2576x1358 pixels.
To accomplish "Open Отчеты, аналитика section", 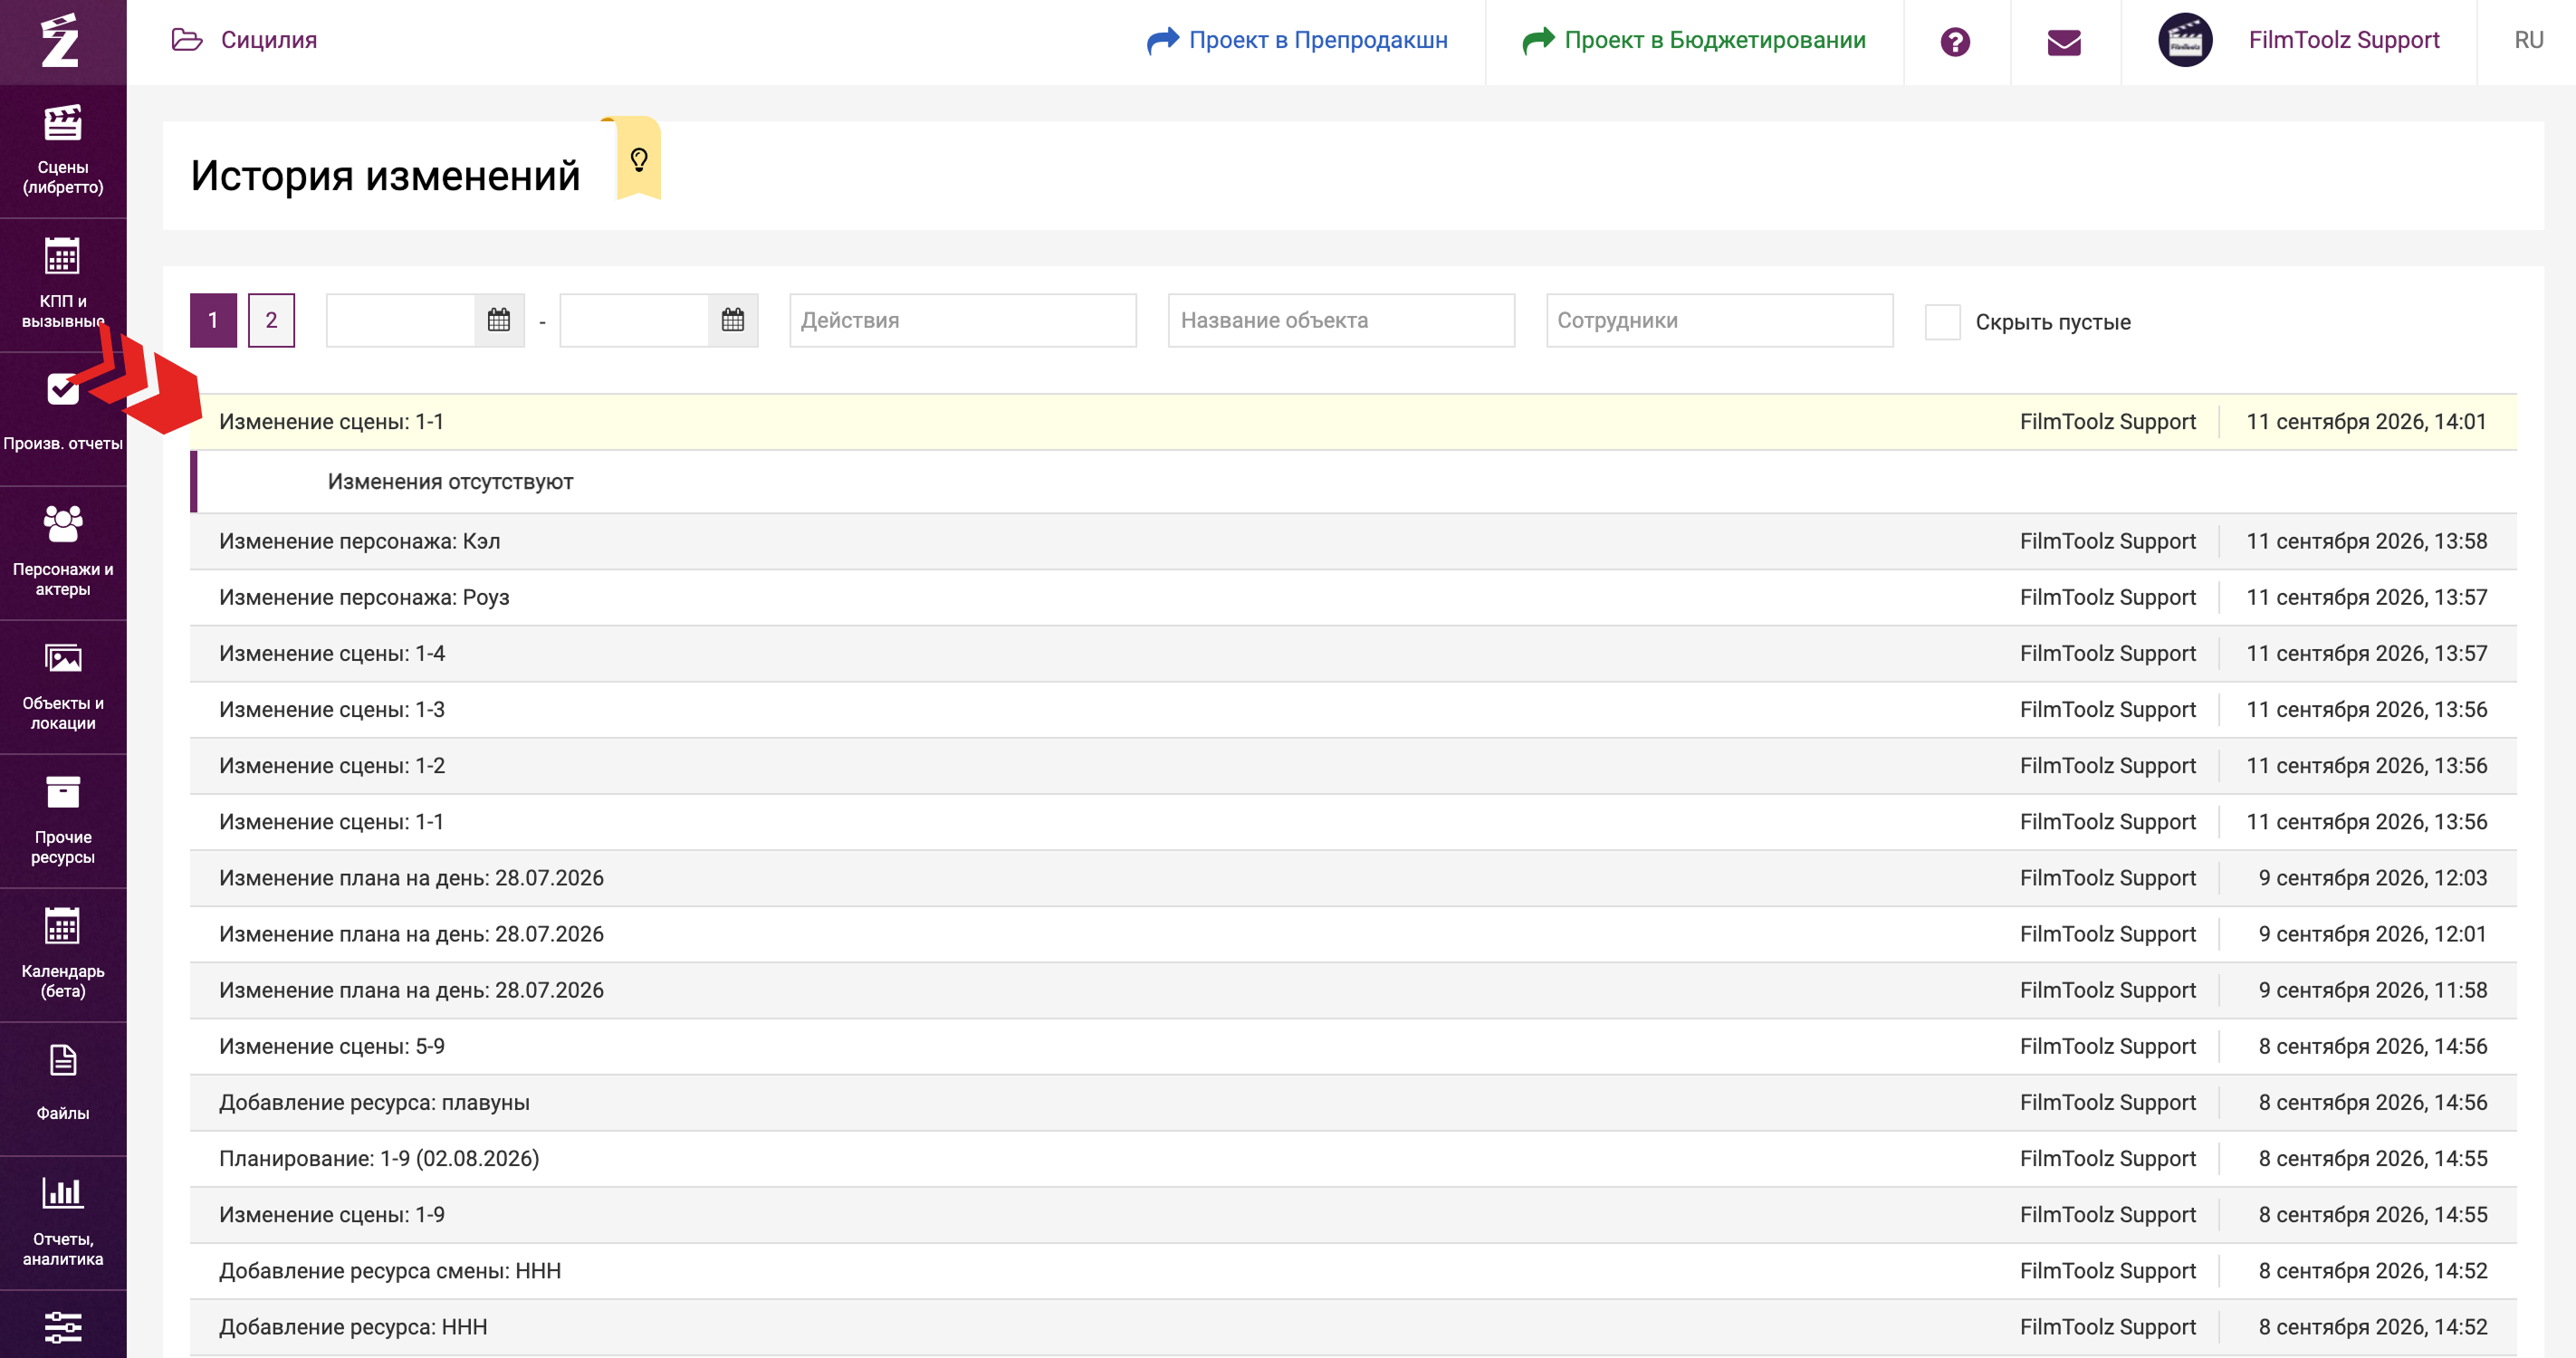I will tap(63, 1223).
